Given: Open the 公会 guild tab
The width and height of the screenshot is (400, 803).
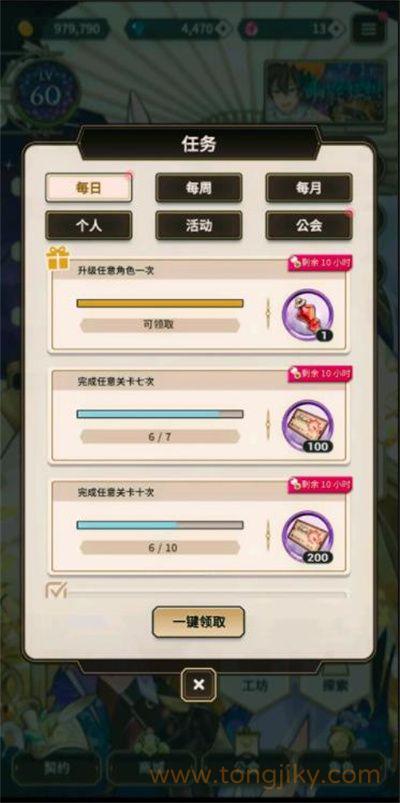Looking at the screenshot, I should (309, 225).
